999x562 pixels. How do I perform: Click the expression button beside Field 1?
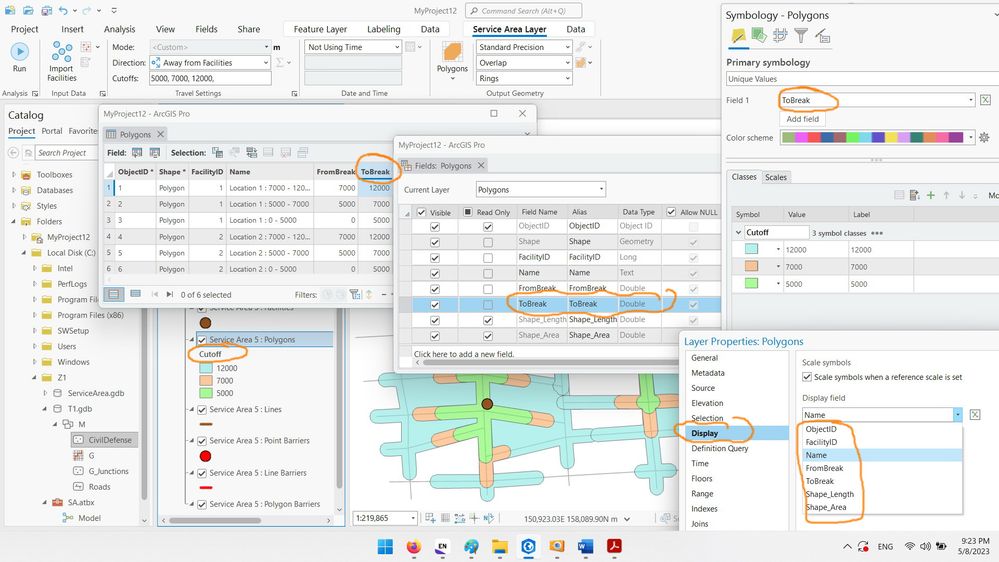985,100
